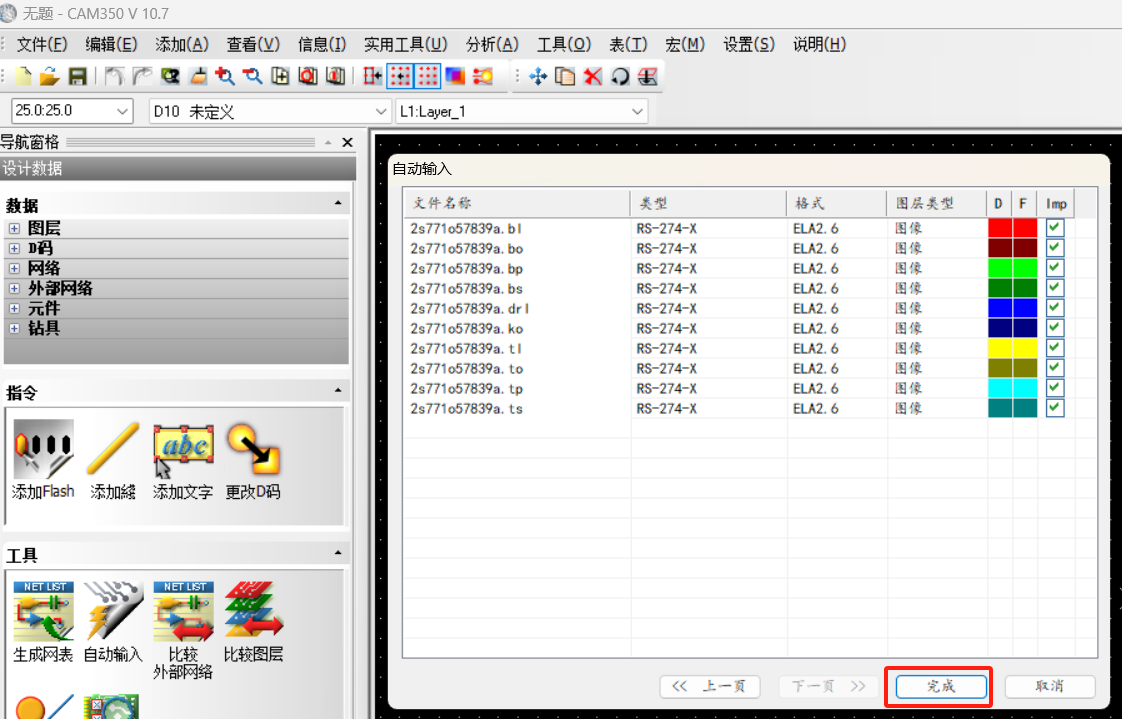The width and height of the screenshot is (1122, 719).
Task: Click the Redraw brush toolbar icon
Action: coord(198,76)
